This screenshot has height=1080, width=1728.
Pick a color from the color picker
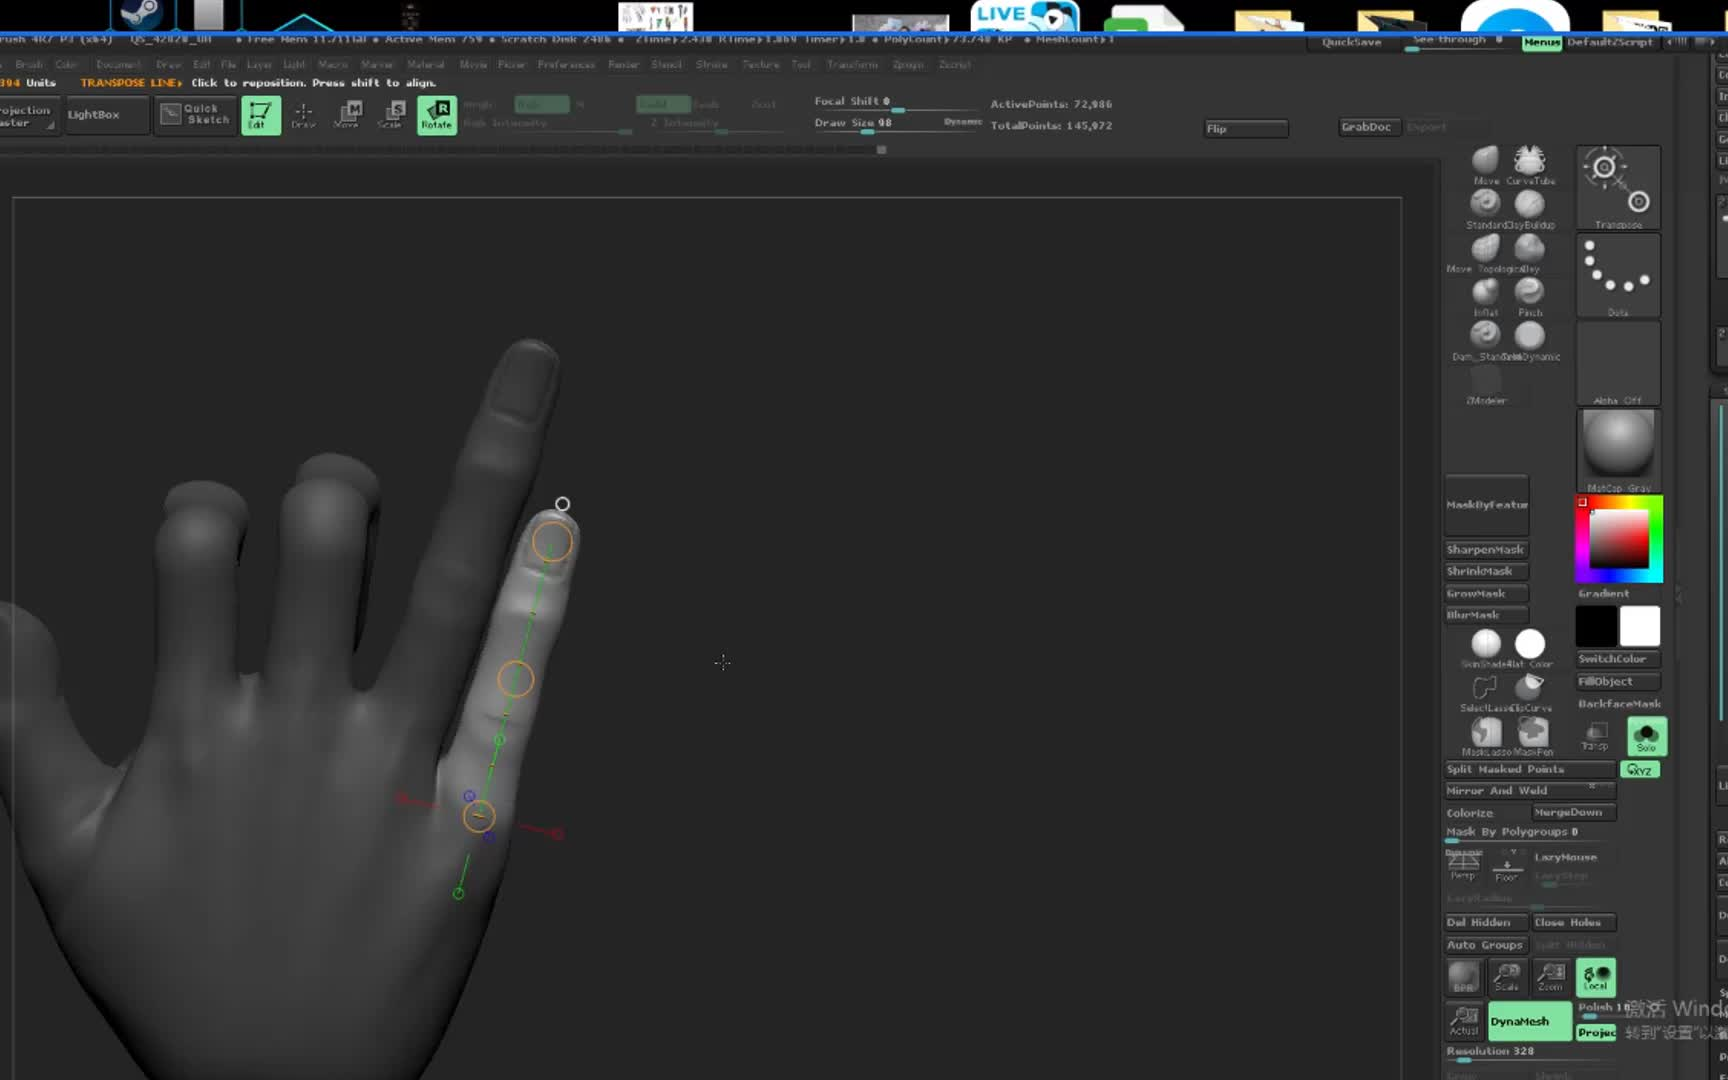coord(1617,537)
